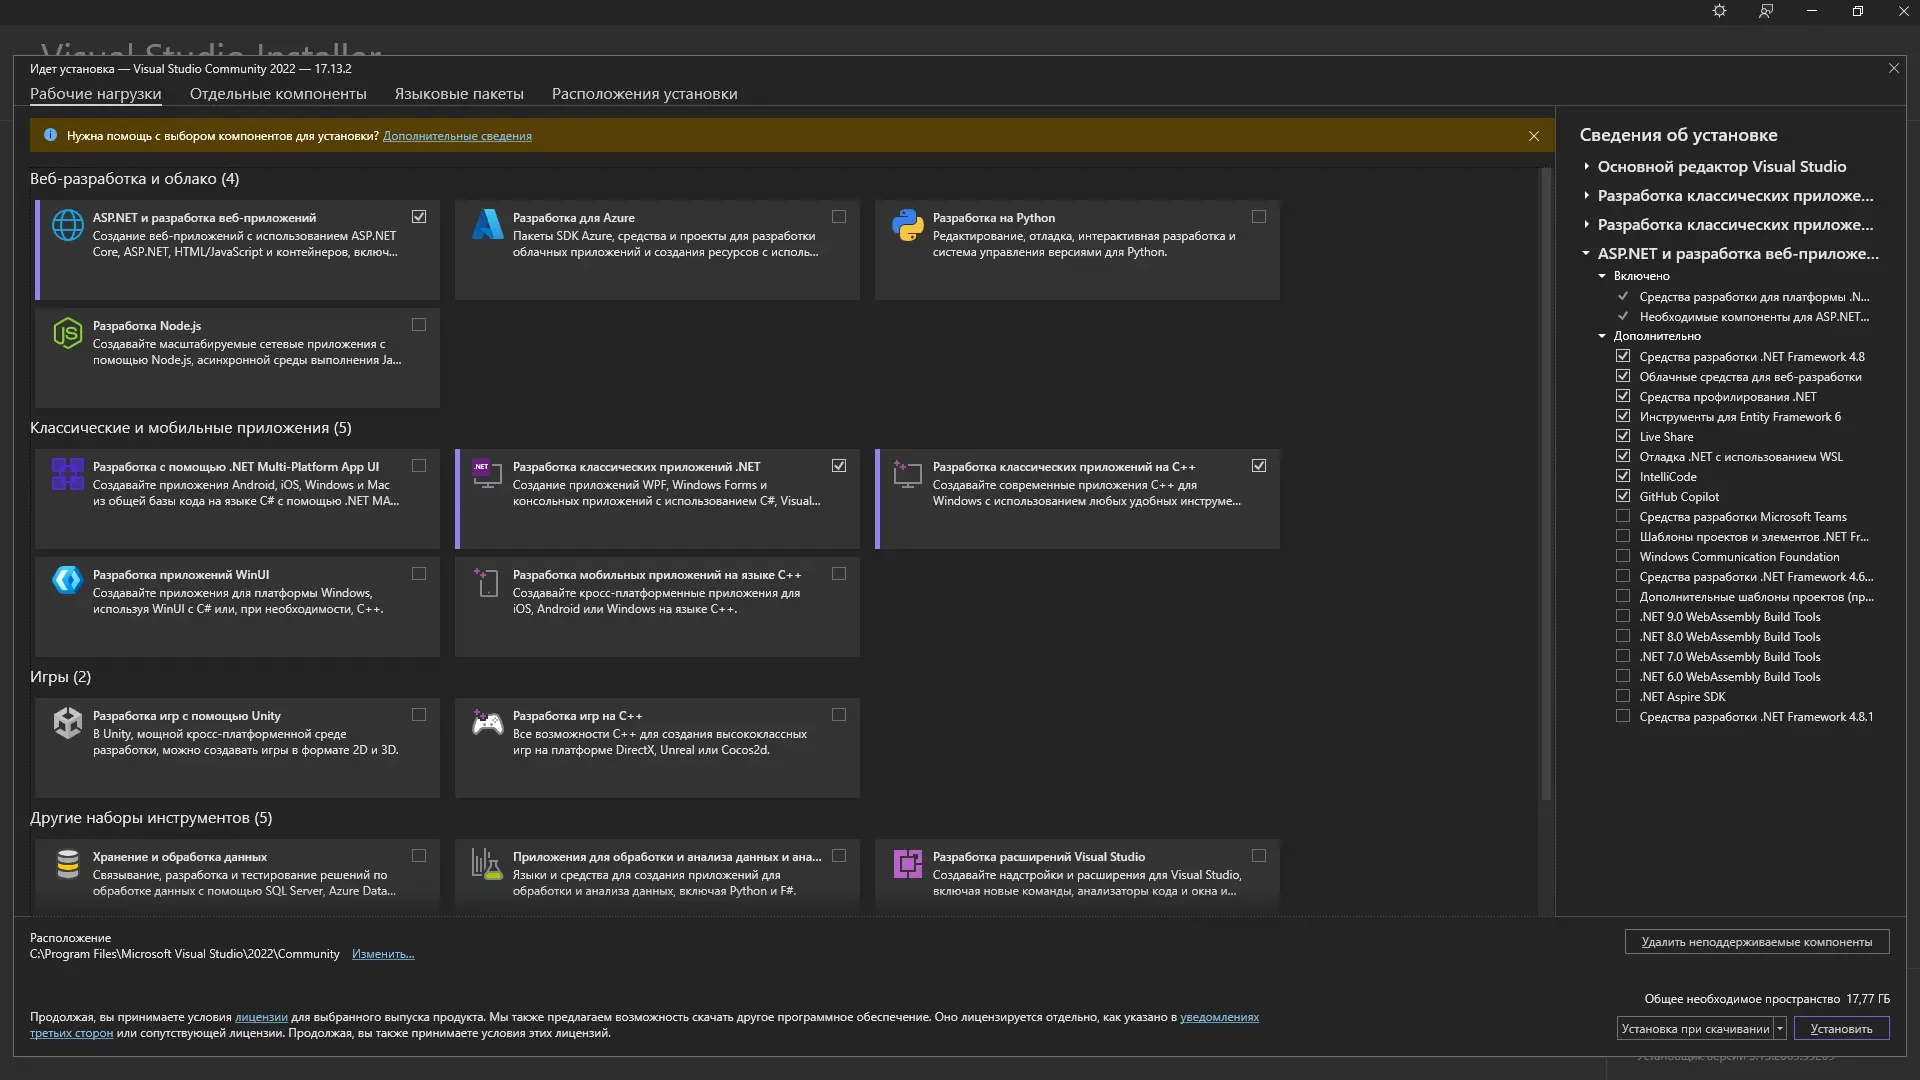Viewport: 1920px width, 1080px height.
Task: Click the Node.js development icon
Action: [68, 333]
